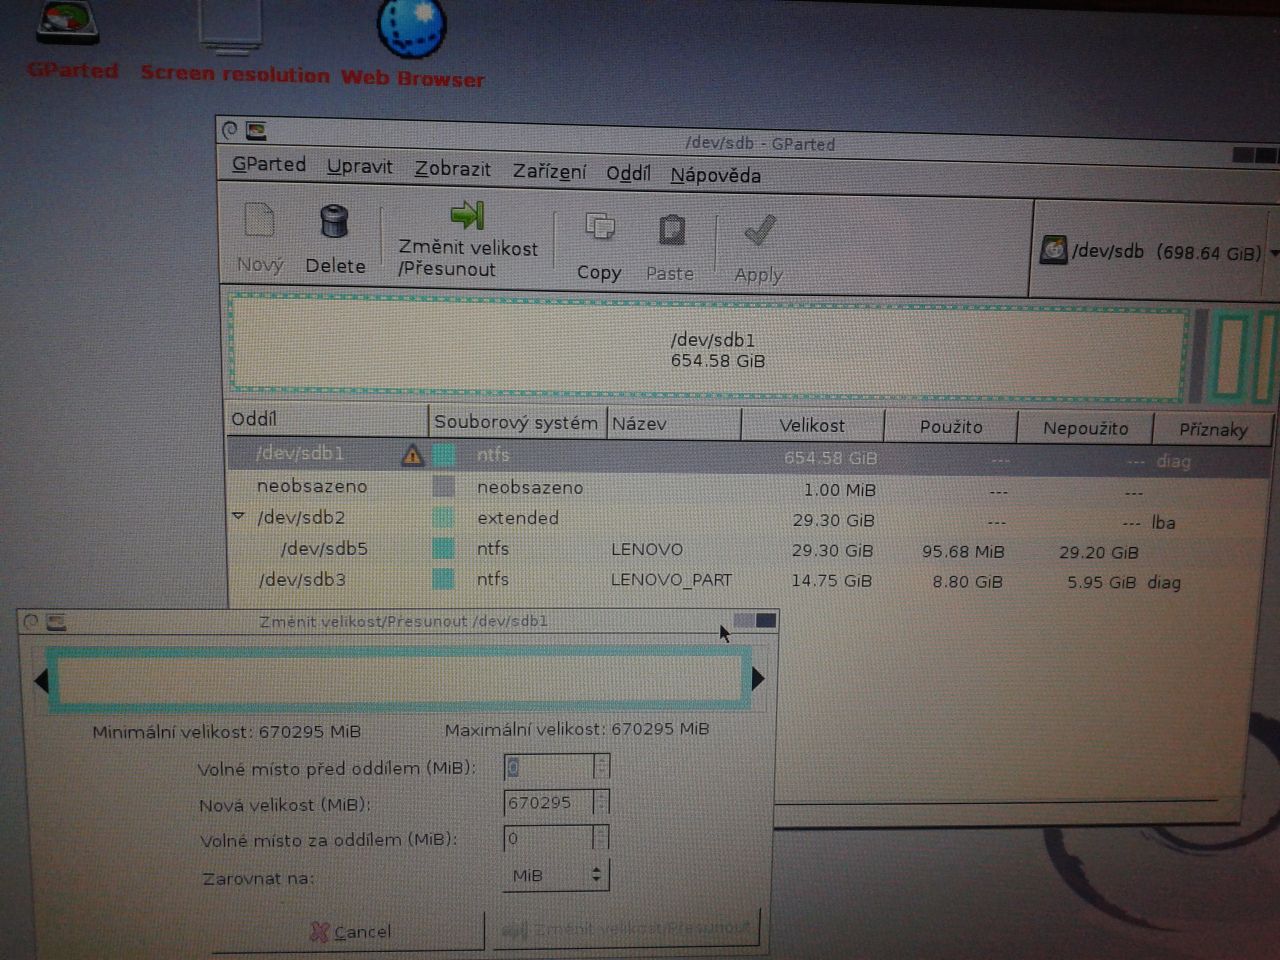Sort by the Použito column header
This screenshot has height=960, width=1280.
[951, 427]
